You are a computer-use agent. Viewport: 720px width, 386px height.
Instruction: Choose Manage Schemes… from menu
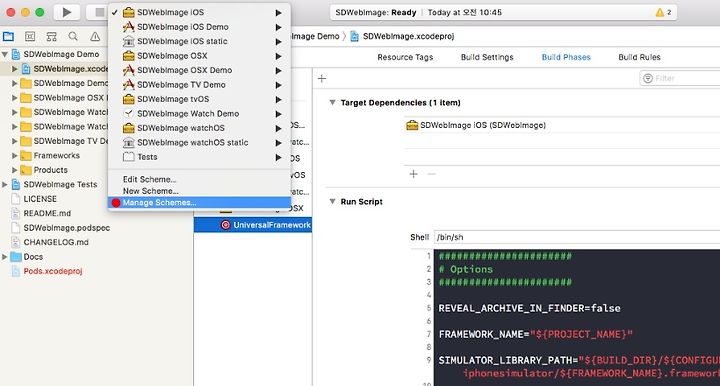(x=199, y=202)
